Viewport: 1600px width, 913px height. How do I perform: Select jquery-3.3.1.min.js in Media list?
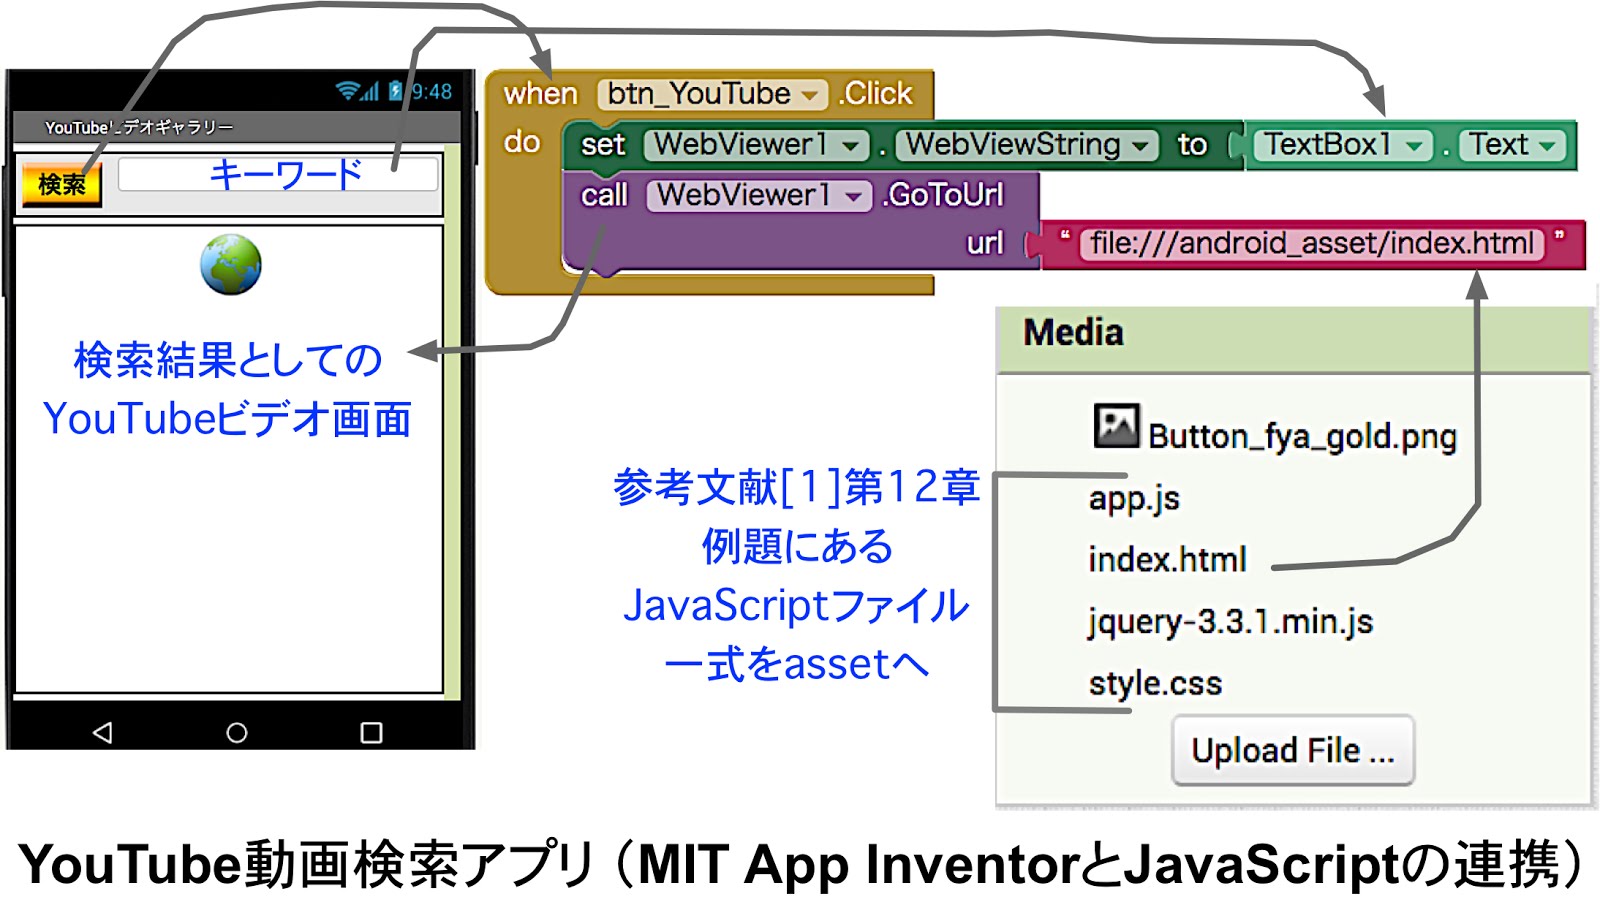(x=1230, y=622)
